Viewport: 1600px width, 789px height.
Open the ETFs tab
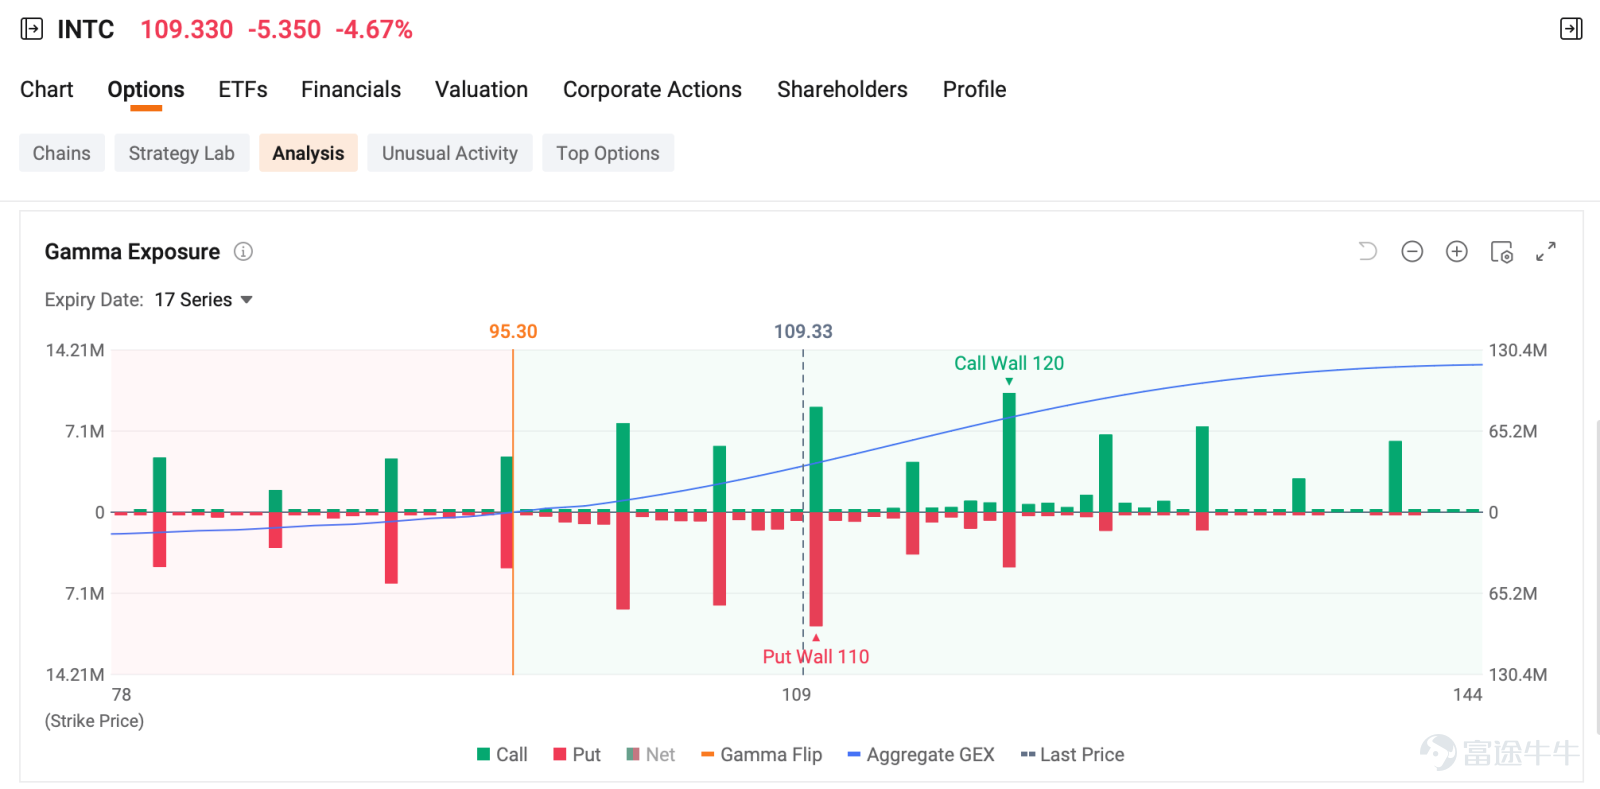243,90
